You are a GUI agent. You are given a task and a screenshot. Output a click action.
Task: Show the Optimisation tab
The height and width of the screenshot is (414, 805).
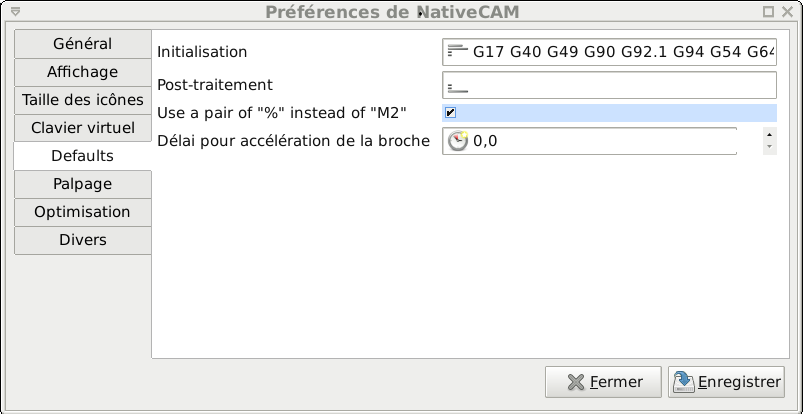pos(83,212)
